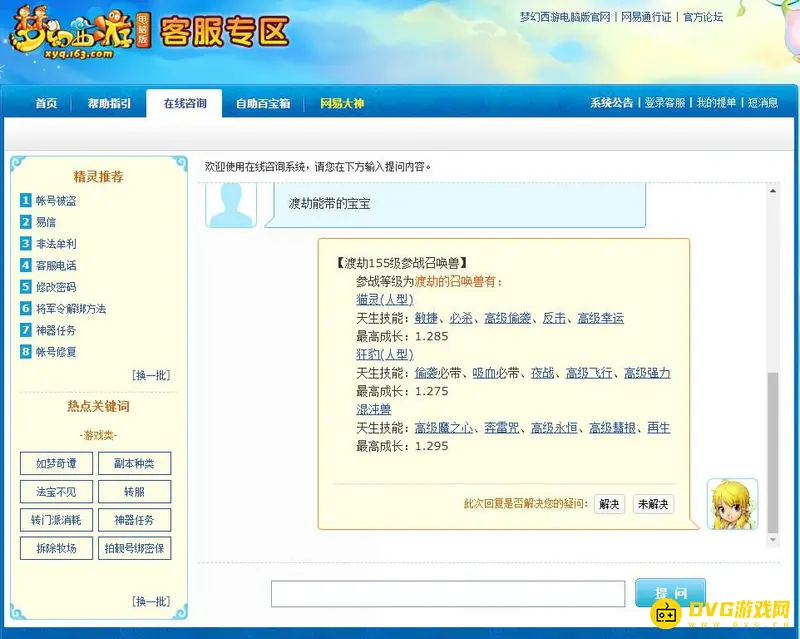
Task: Open the 高级永恒 skill link
Action: tap(554, 428)
